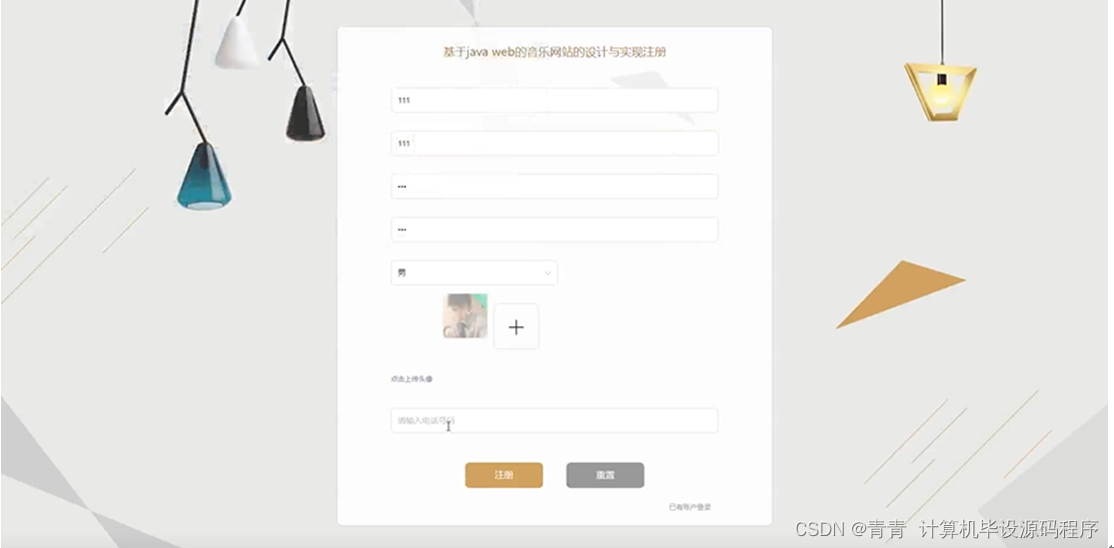Click the gray 重置 reset button

tap(605, 476)
